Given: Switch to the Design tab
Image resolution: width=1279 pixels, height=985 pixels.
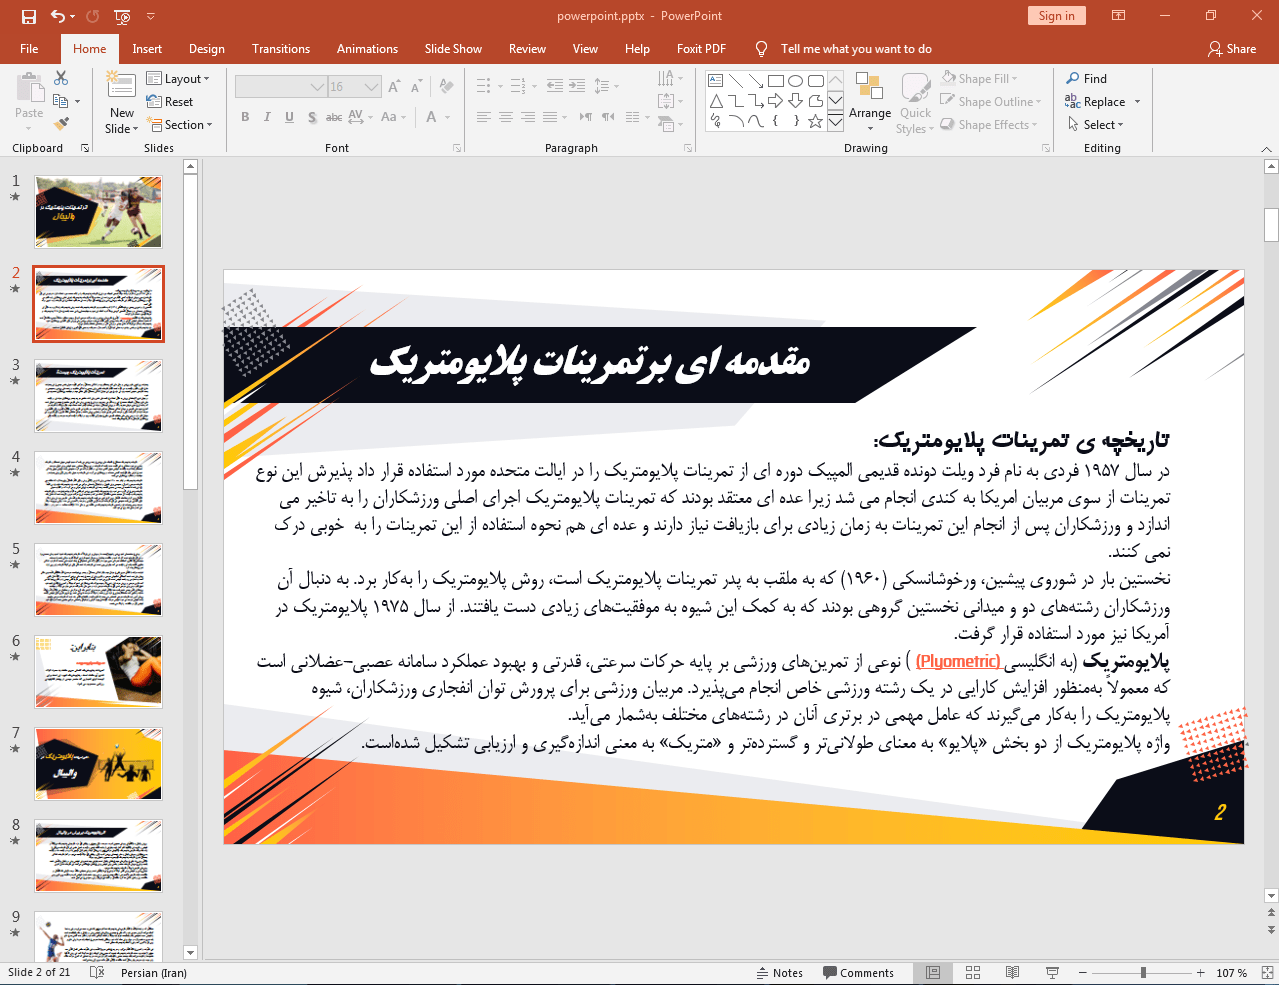Looking at the screenshot, I should tap(206, 49).
